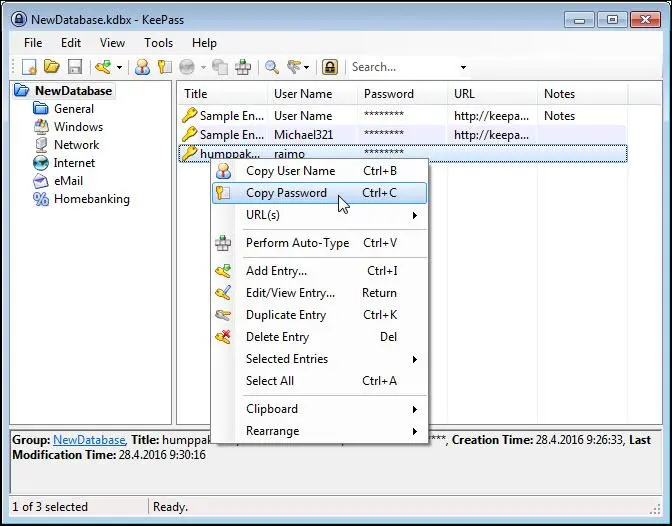
Task: Expand the Selected Entries submenu
Action: point(320,359)
